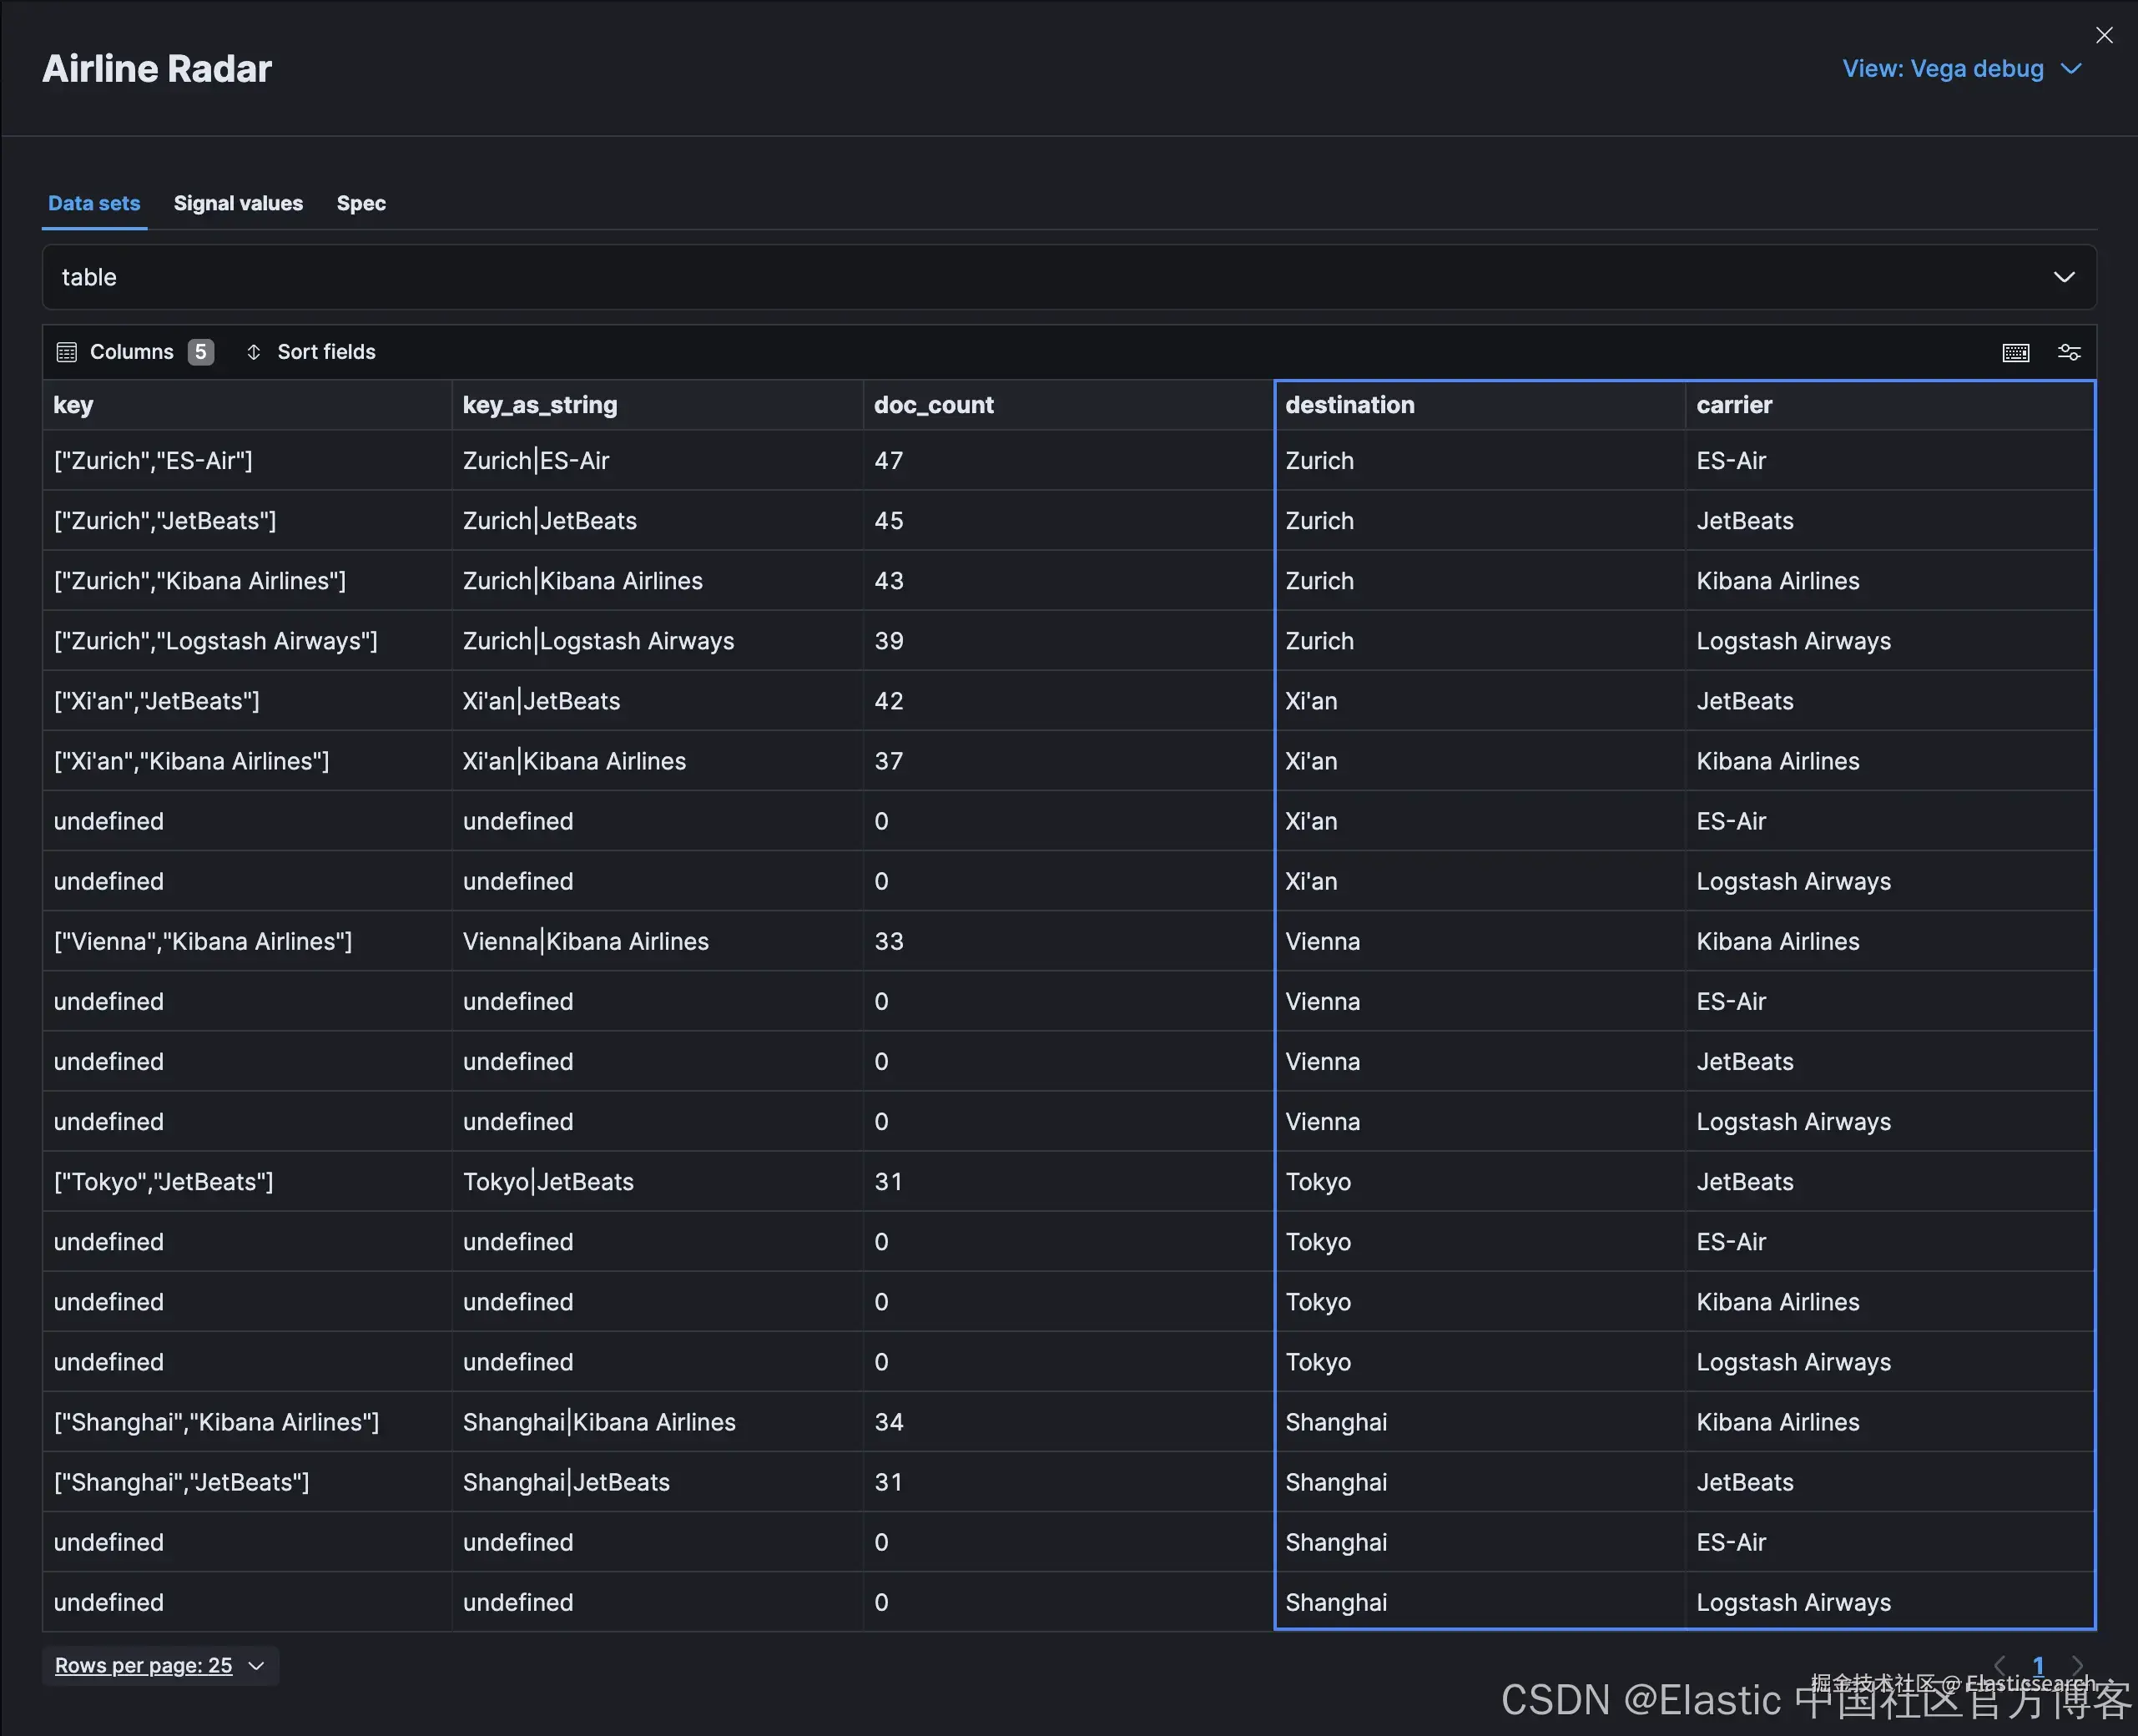Go to previous page arrow
The image size is (2138, 1736).
tap(2000, 1665)
